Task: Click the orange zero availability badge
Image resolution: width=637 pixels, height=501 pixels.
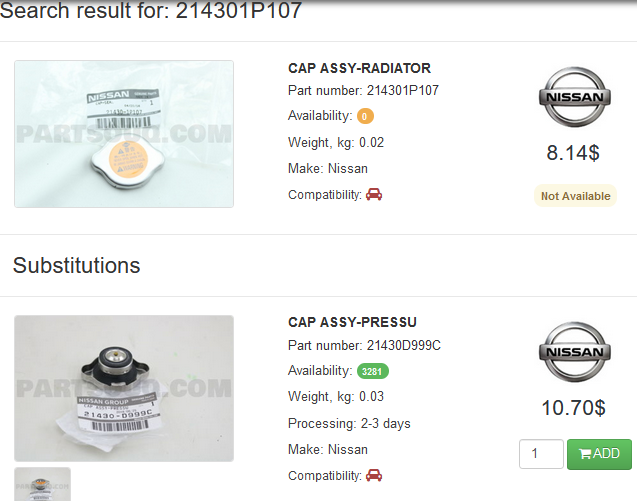Action: [x=365, y=116]
